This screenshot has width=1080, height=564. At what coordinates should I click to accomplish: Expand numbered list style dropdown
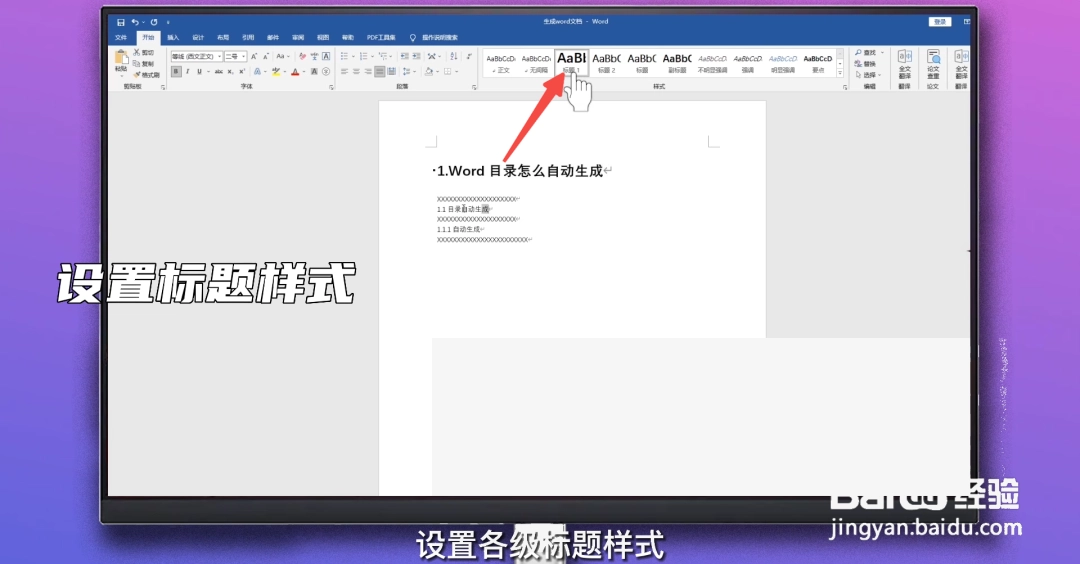click(x=373, y=56)
